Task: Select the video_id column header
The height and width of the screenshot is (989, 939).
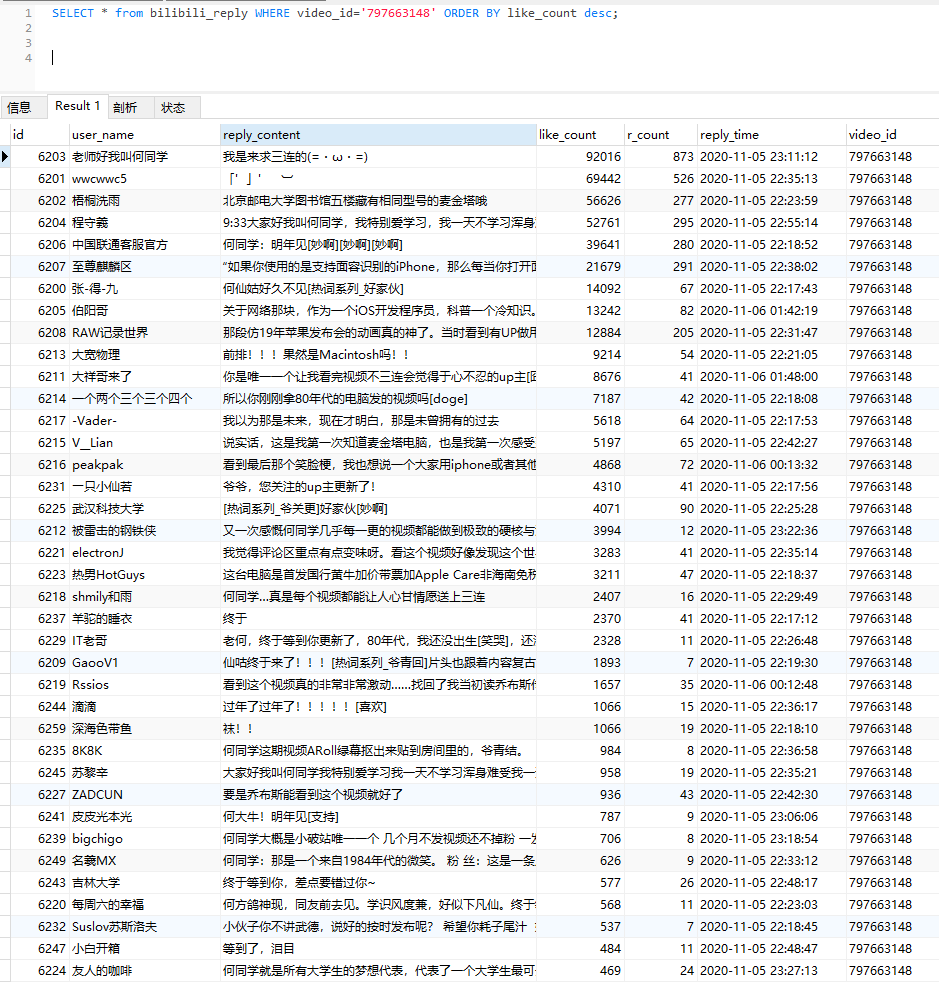Action: 892,134
